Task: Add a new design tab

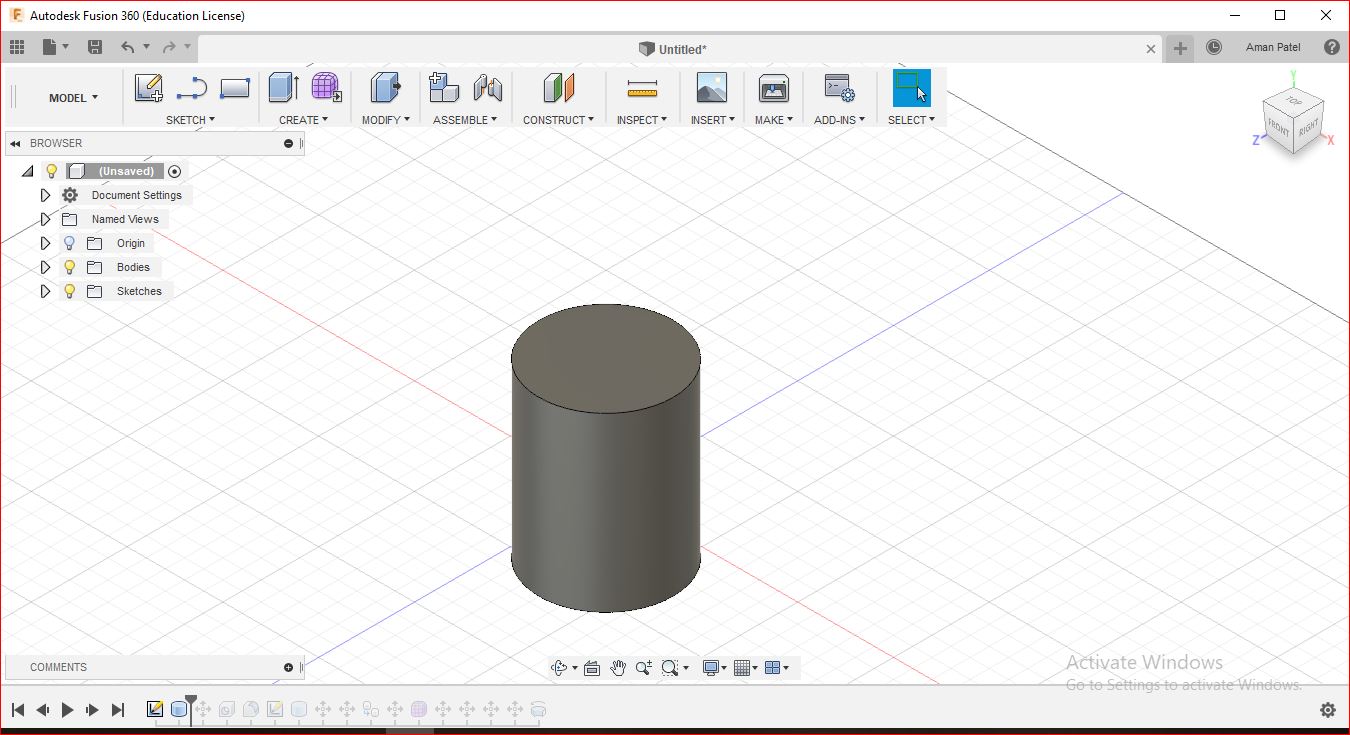Action: [1181, 48]
